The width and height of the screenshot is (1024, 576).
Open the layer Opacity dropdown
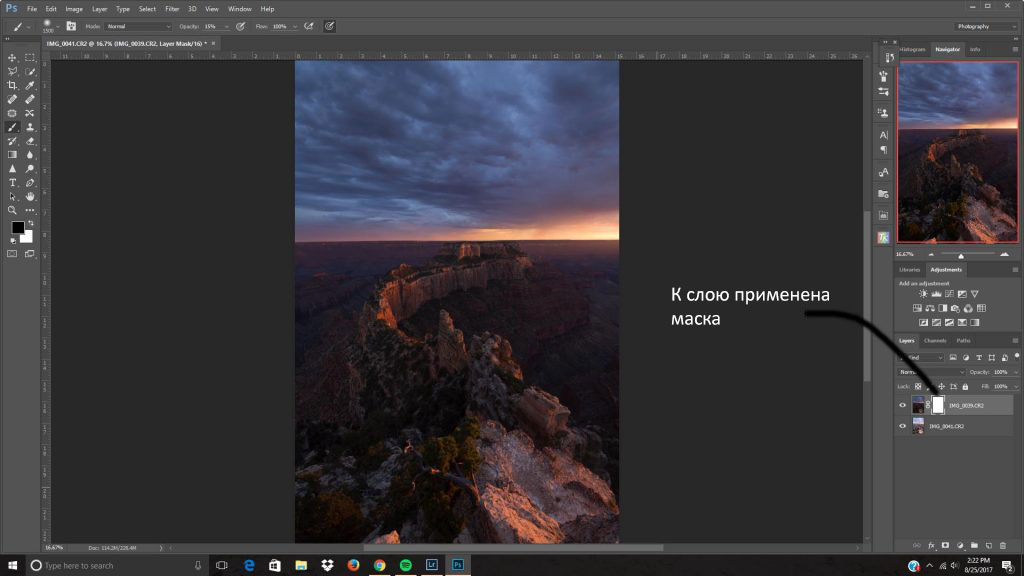[x=1016, y=372]
